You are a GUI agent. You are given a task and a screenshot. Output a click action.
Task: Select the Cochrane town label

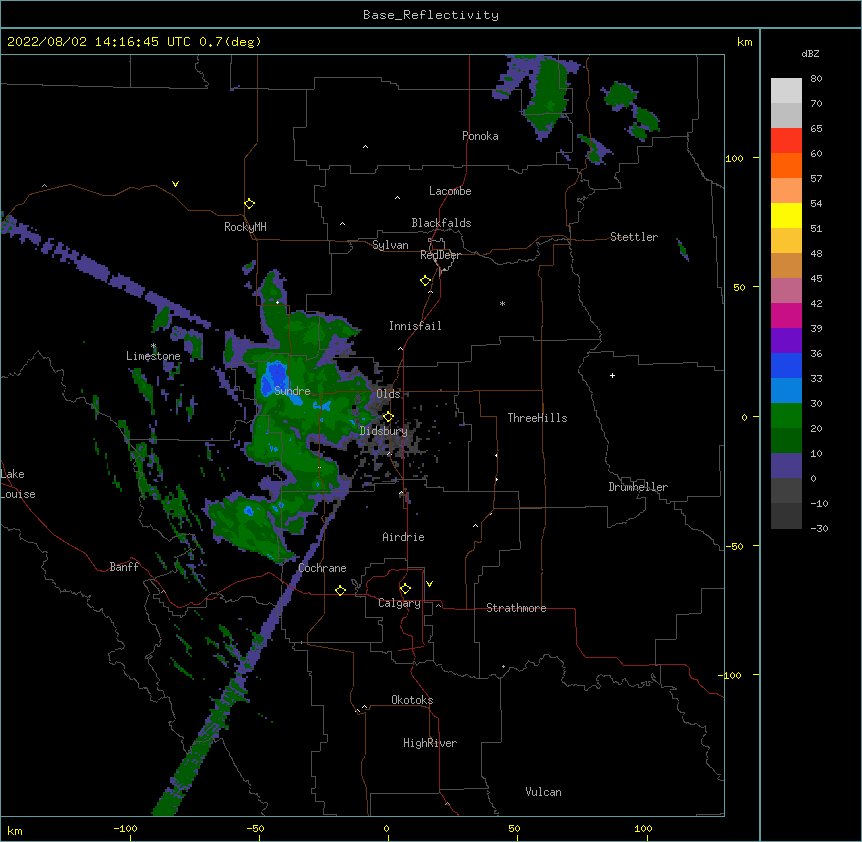pyautogui.click(x=322, y=568)
